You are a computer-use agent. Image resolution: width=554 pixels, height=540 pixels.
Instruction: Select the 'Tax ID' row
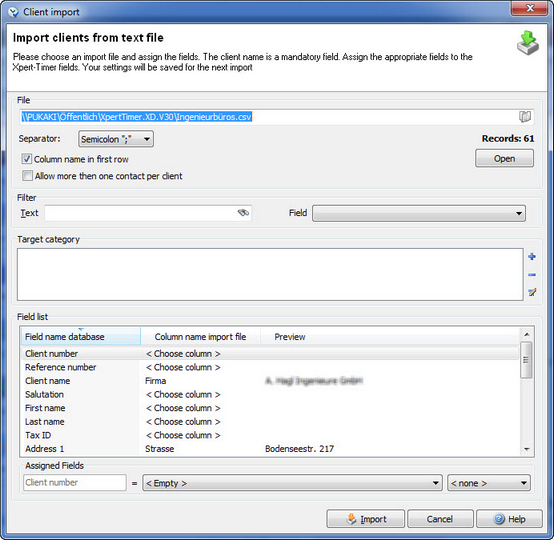(x=270, y=435)
